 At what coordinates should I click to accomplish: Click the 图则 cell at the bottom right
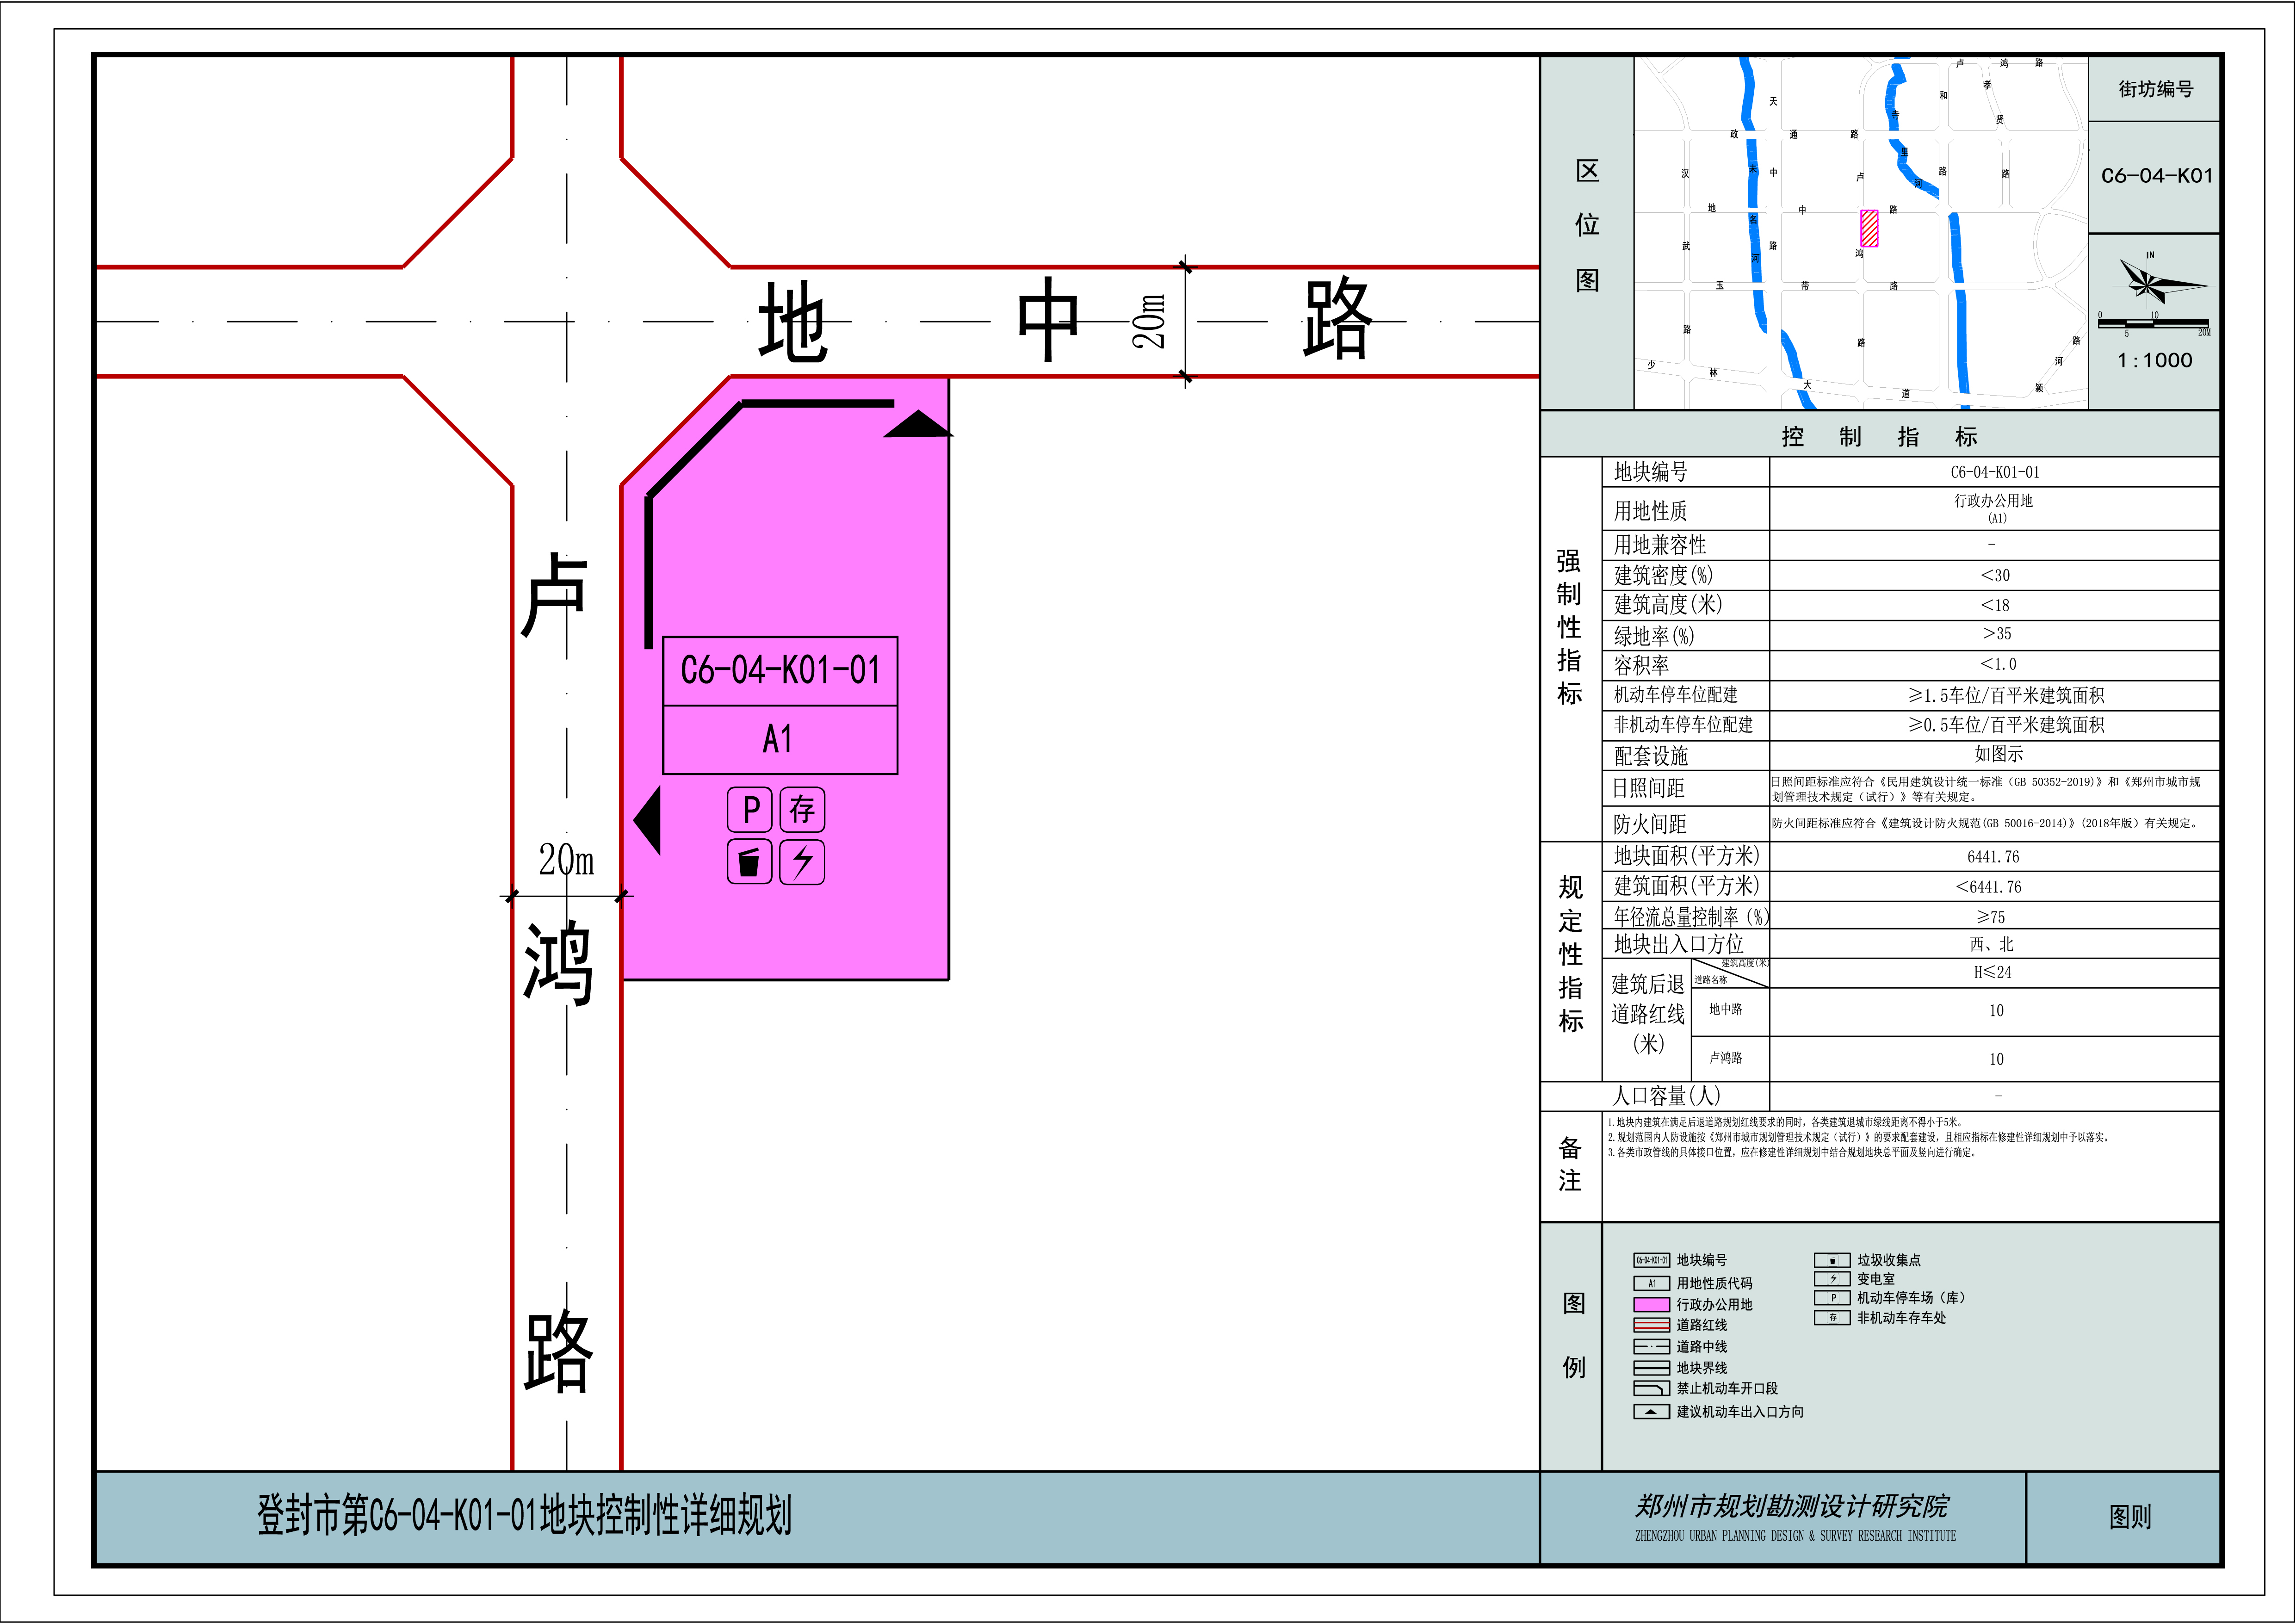click(x=2129, y=1517)
